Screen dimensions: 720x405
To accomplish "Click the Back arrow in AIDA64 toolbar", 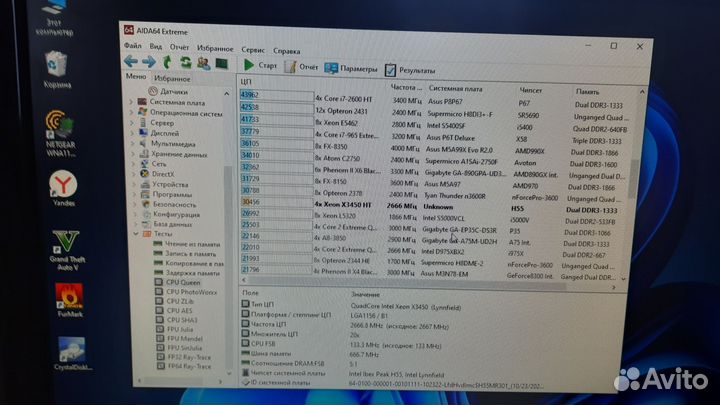I will (x=132, y=62).
